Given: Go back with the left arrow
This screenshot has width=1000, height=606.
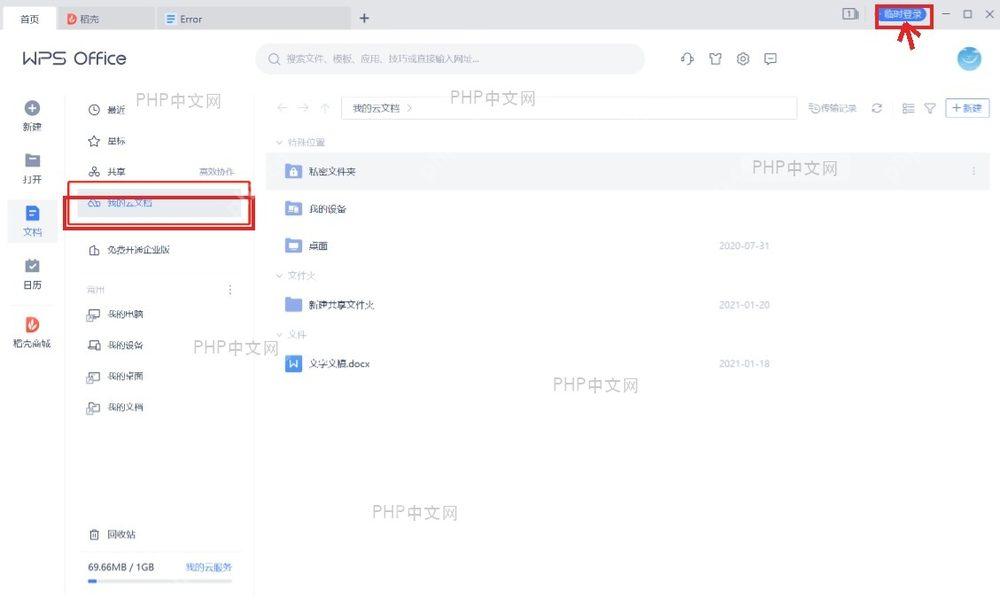Looking at the screenshot, I should 283,108.
